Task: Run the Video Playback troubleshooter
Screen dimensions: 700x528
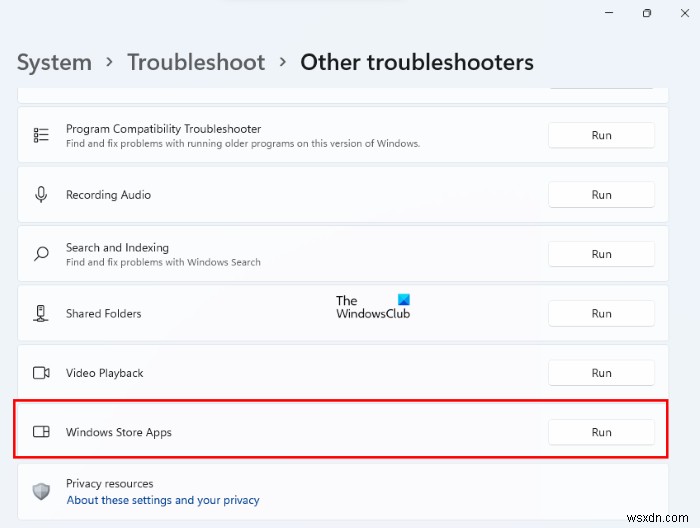Action: [x=601, y=373]
